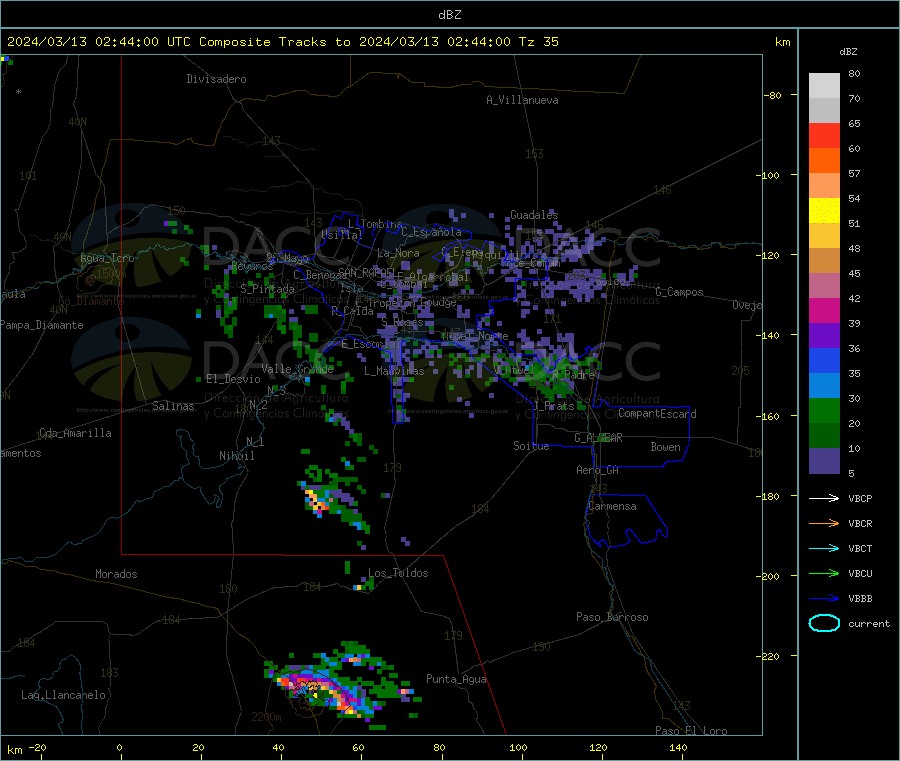Viewport: 900px width, 761px height.
Task: Click the Bowen map label
Action: coord(665,447)
